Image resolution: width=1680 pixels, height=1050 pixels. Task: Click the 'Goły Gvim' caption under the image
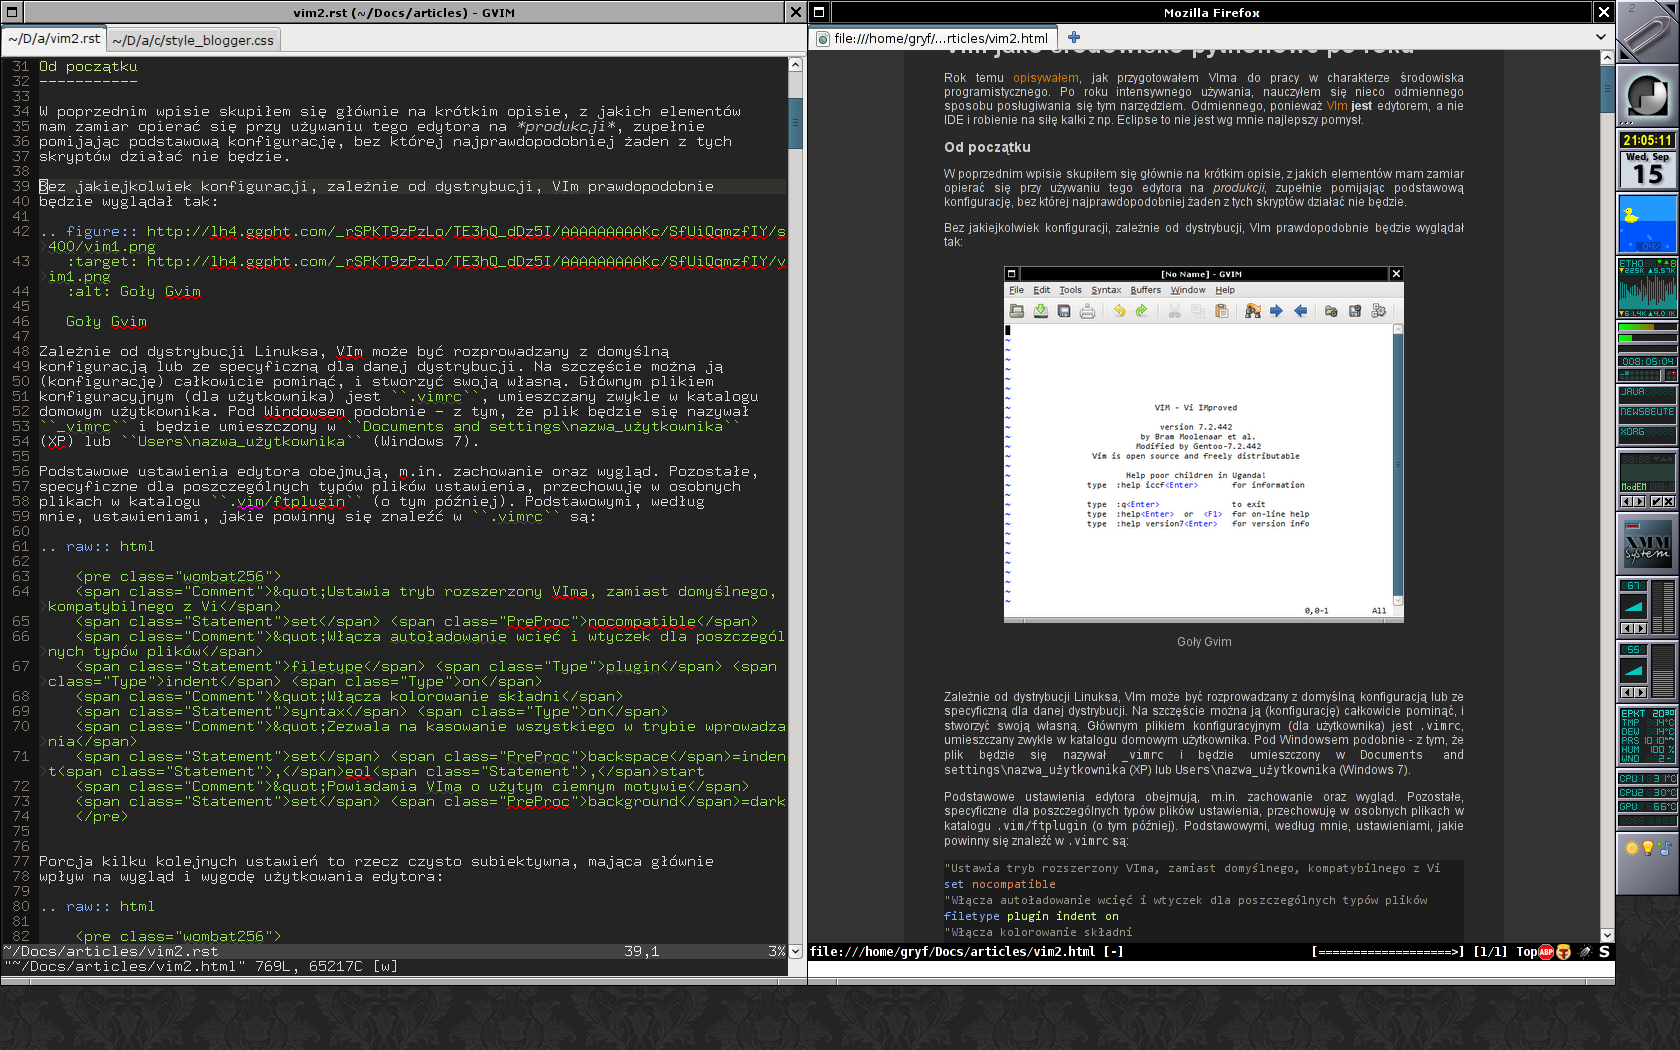(1204, 642)
